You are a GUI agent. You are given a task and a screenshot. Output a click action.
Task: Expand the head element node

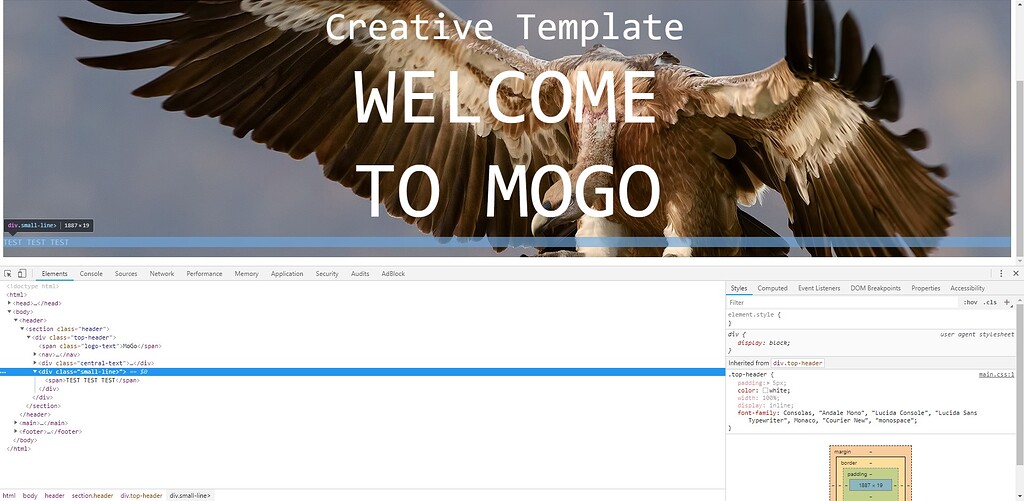coord(9,303)
